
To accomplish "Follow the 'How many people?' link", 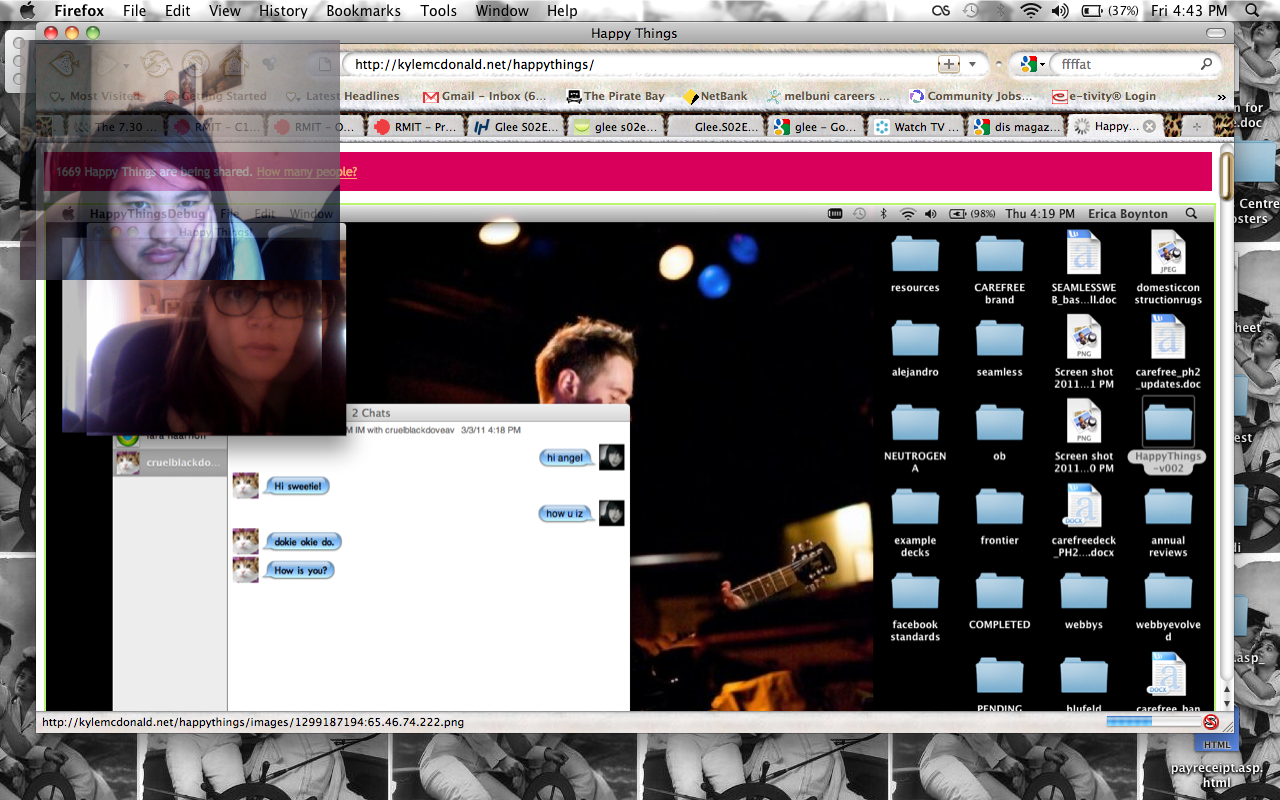I will tap(307, 172).
